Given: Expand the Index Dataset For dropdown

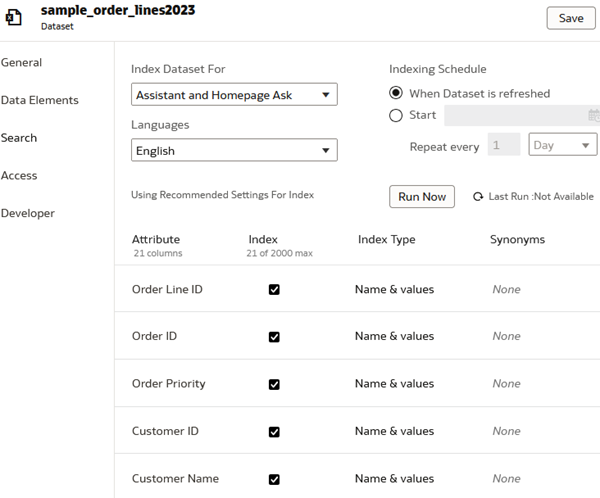Looking at the screenshot, I should pyautogui.click(x=234, y=95).
